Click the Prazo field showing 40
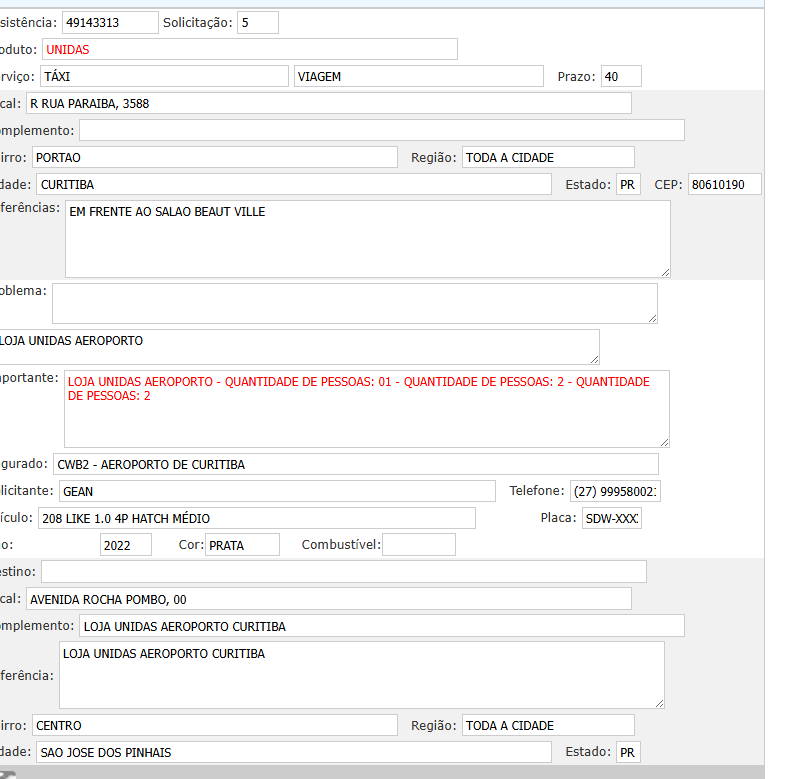The image size is (802, 779). [621, 76]
